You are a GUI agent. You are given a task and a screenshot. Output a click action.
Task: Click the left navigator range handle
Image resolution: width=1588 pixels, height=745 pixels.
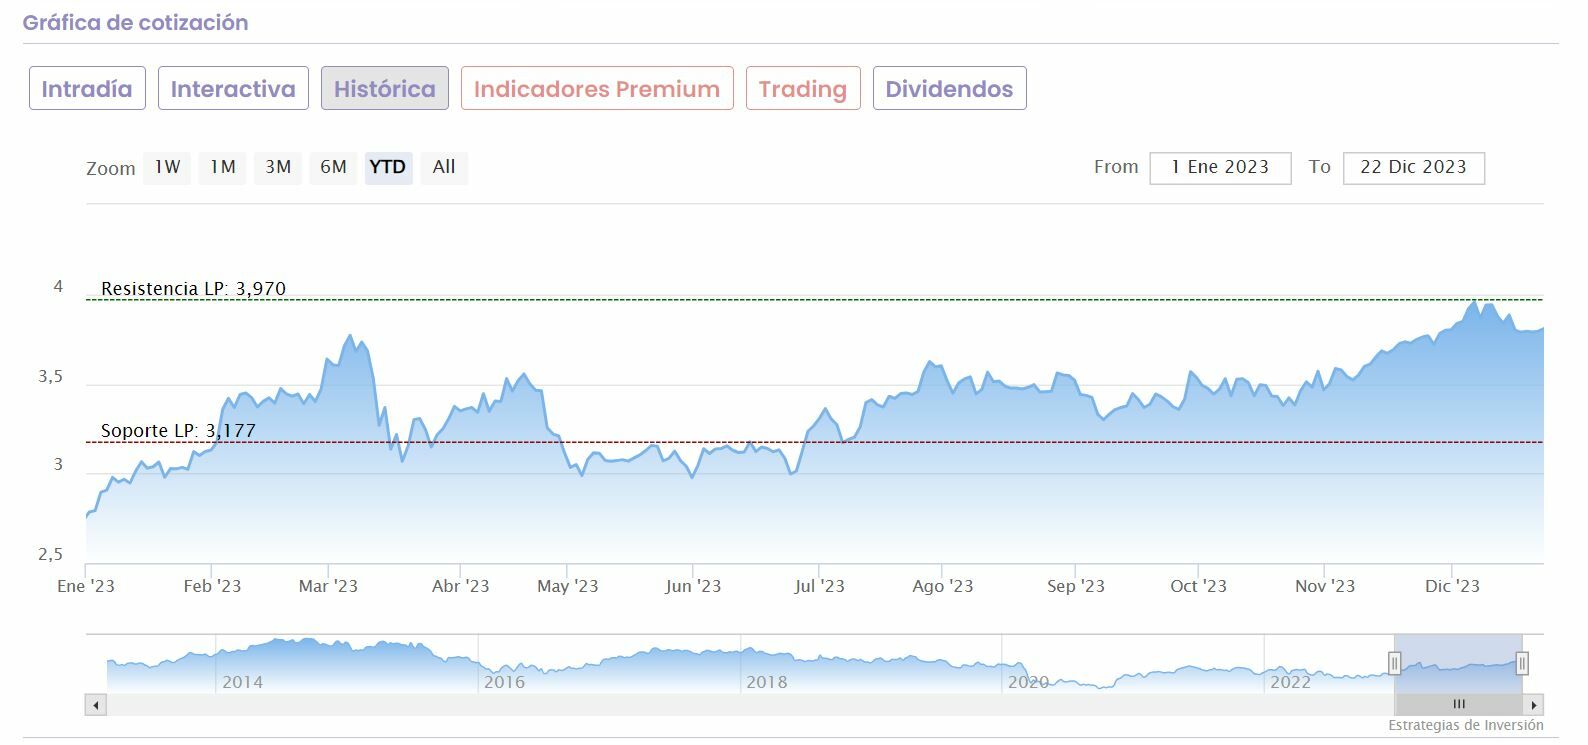(1394, 662)
